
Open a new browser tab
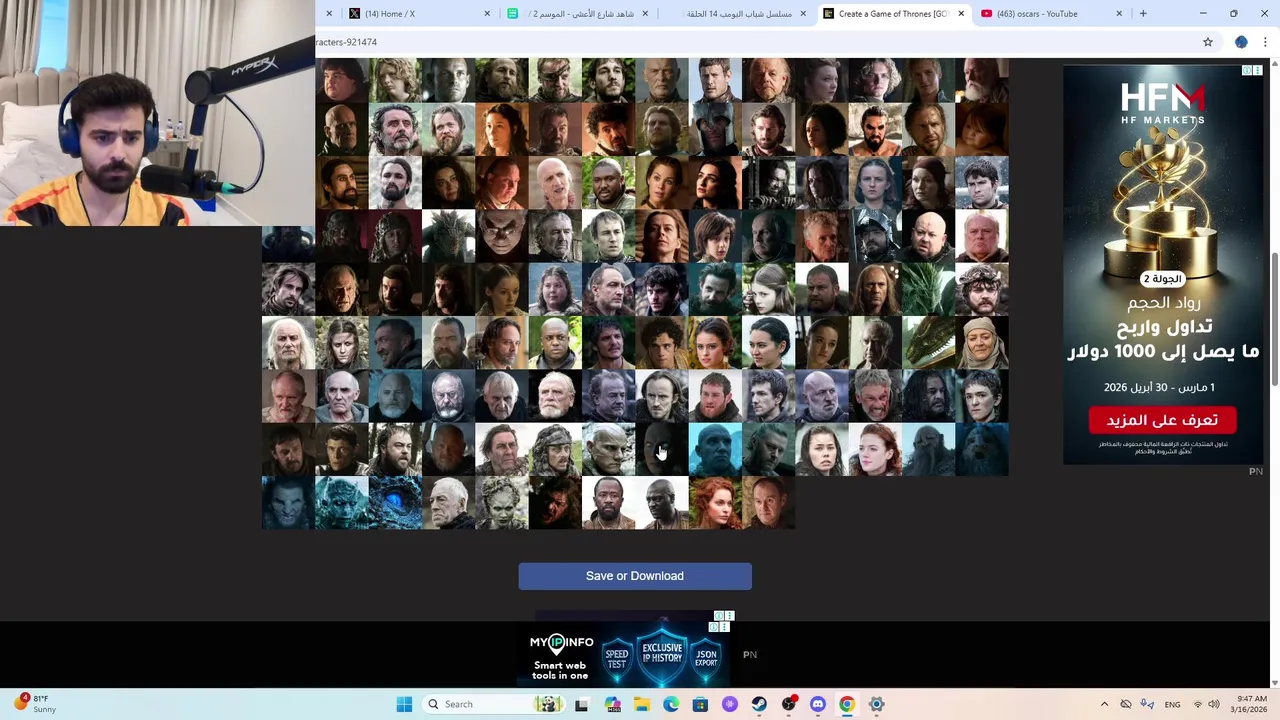click(x=1143, y=14)
